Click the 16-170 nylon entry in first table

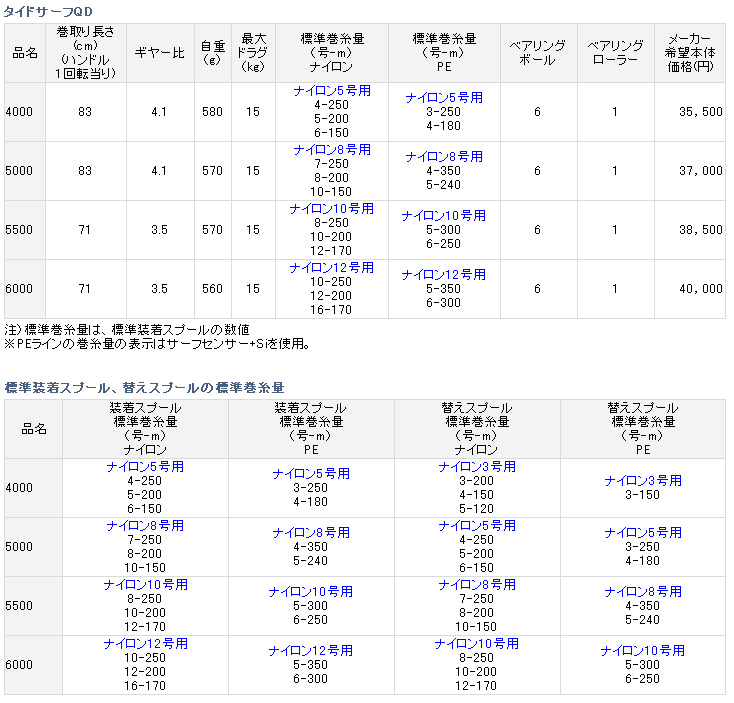pyautogui.click(x=331, y=310)
